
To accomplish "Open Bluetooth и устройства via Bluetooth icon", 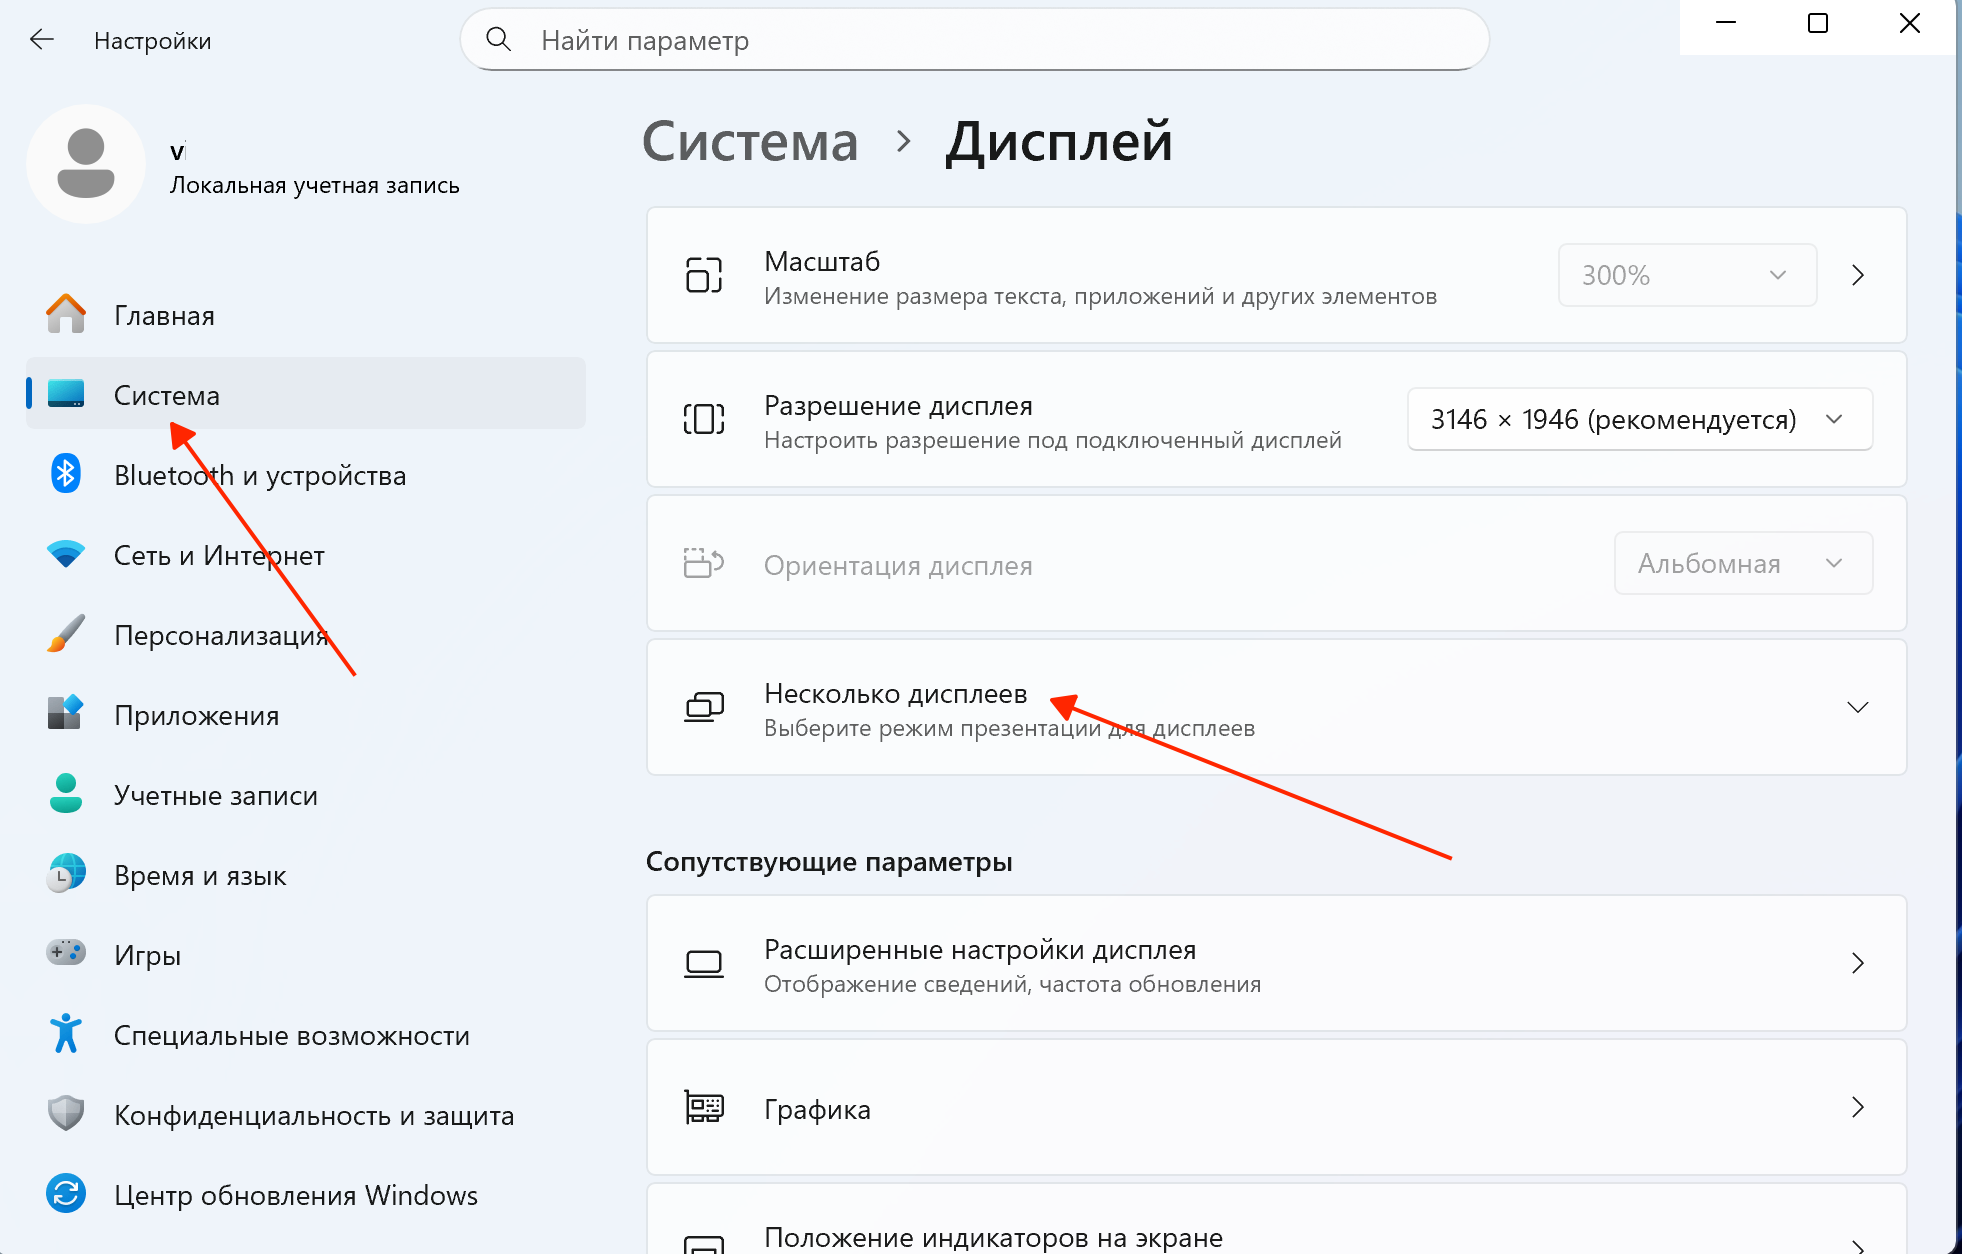I will click(66, 474).
